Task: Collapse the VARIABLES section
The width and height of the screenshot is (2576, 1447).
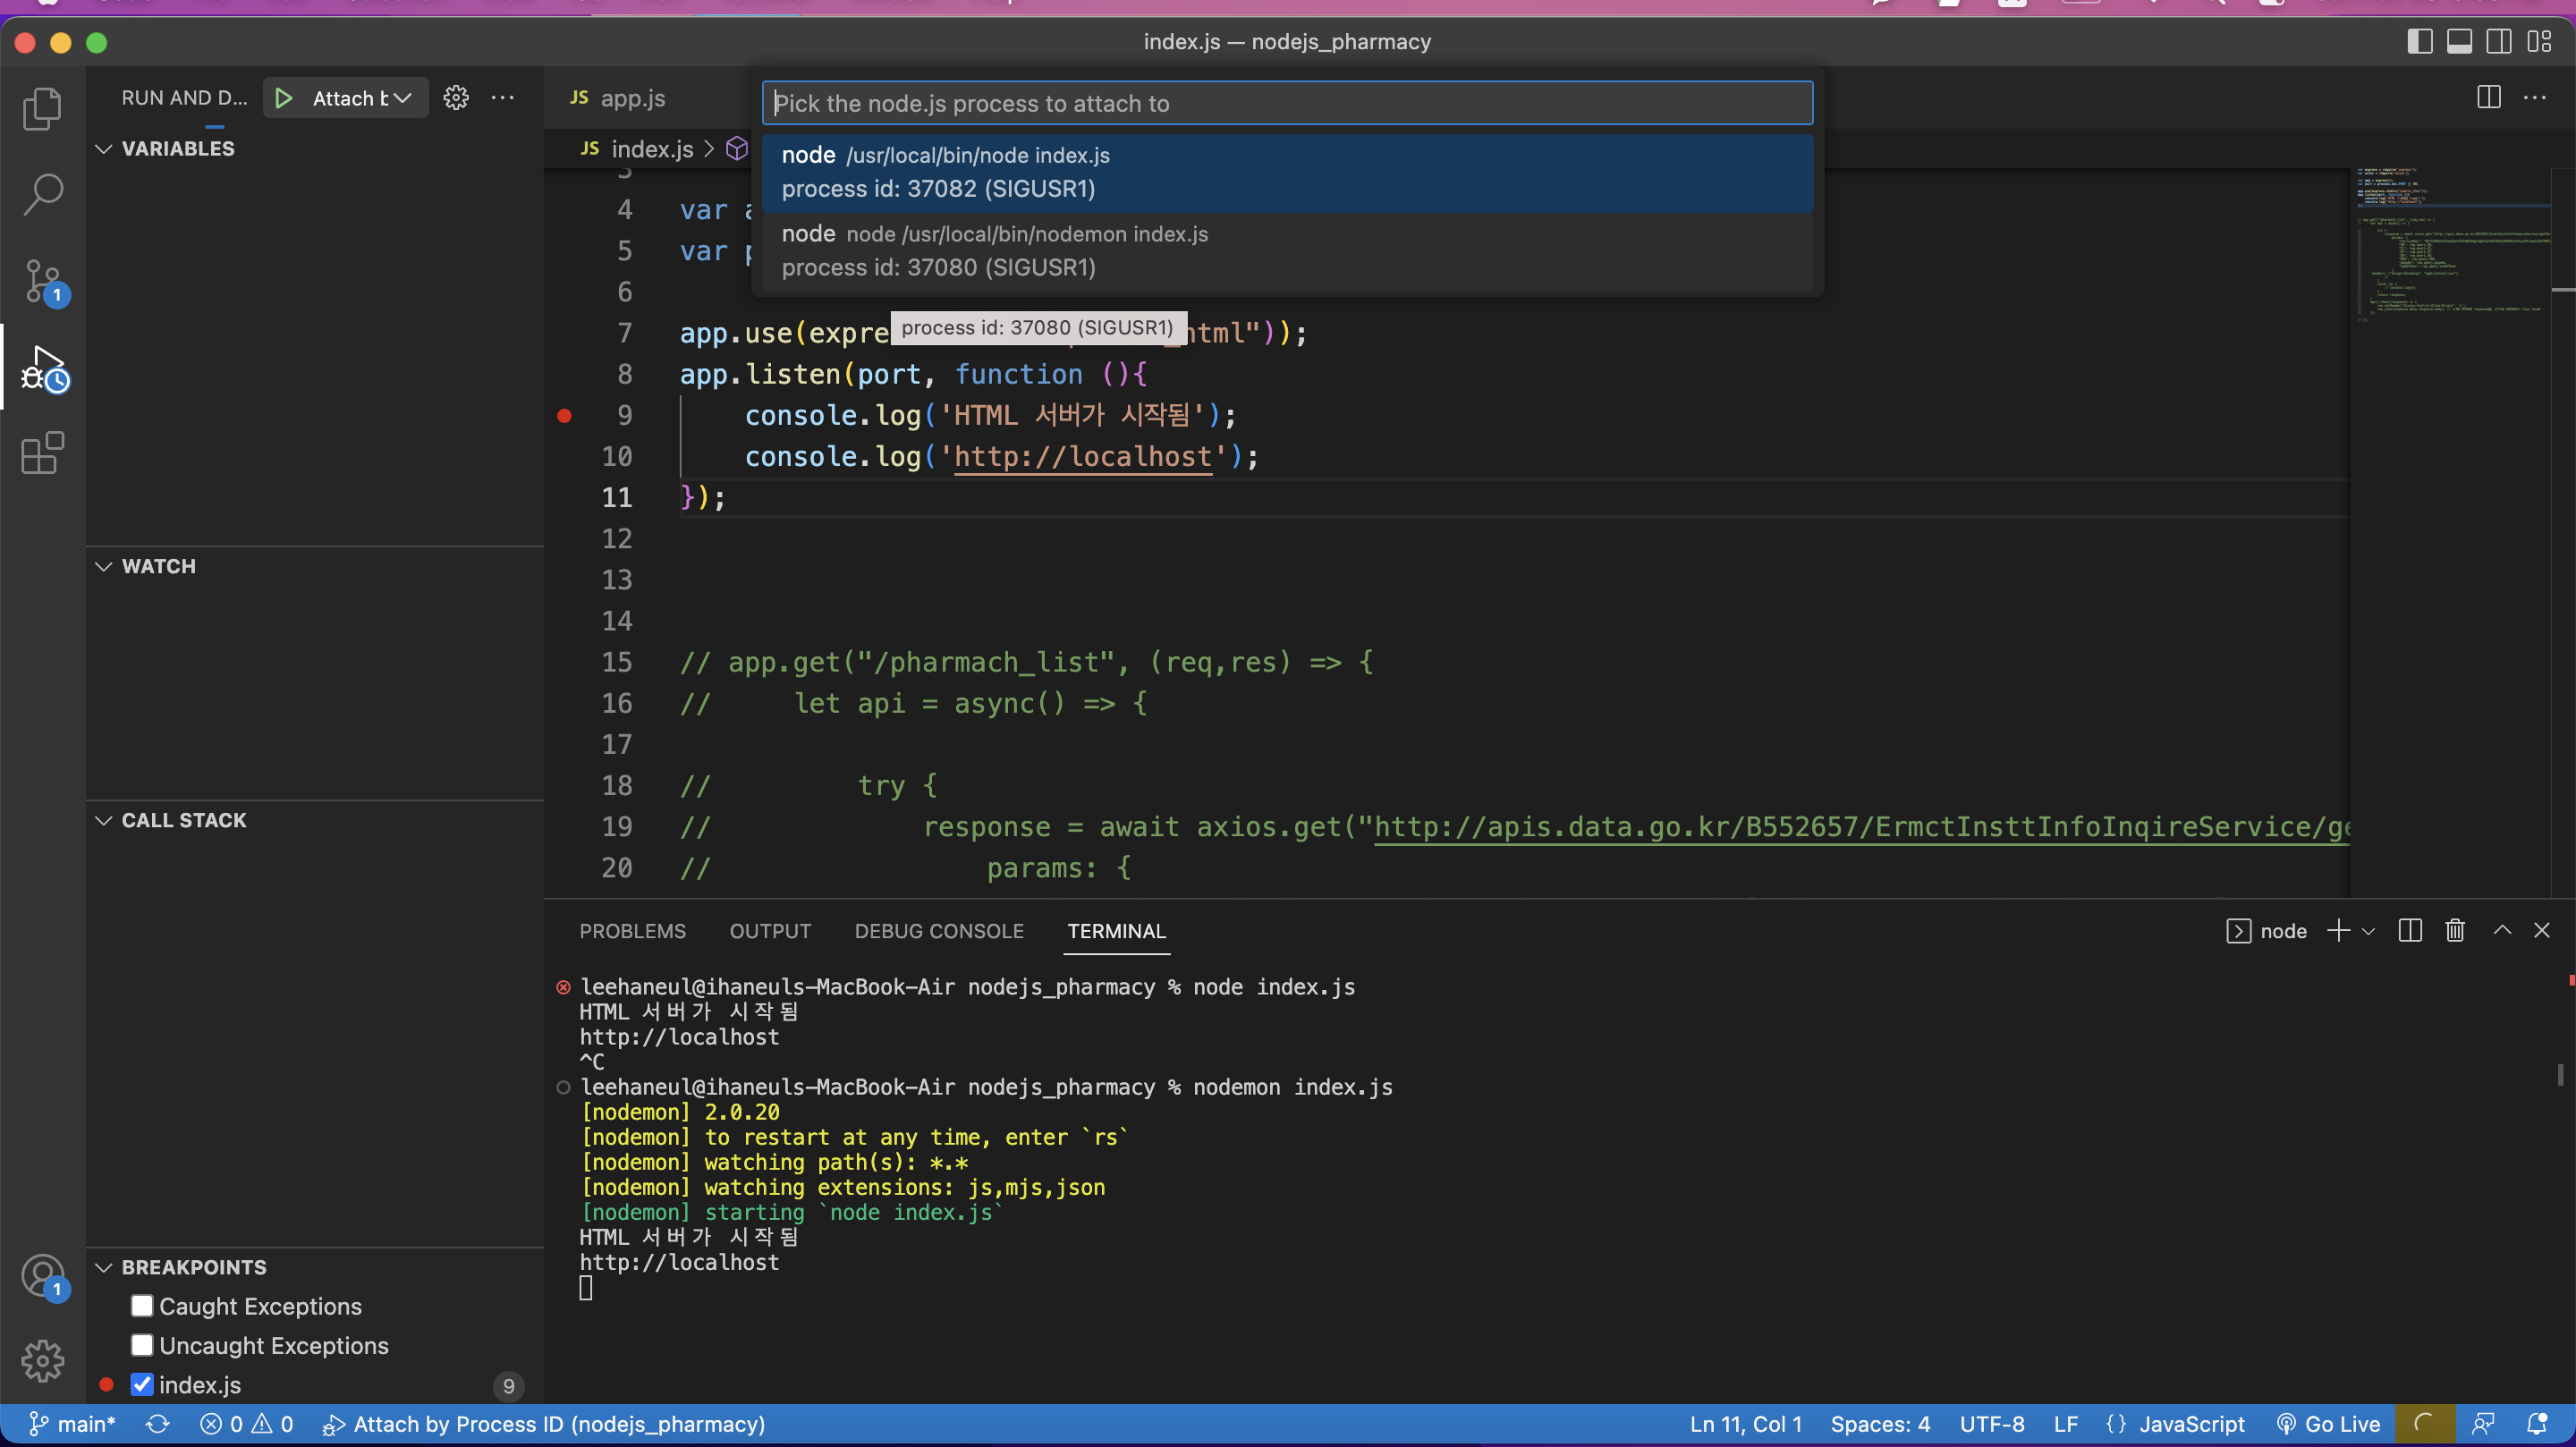Action: point(104,149)
